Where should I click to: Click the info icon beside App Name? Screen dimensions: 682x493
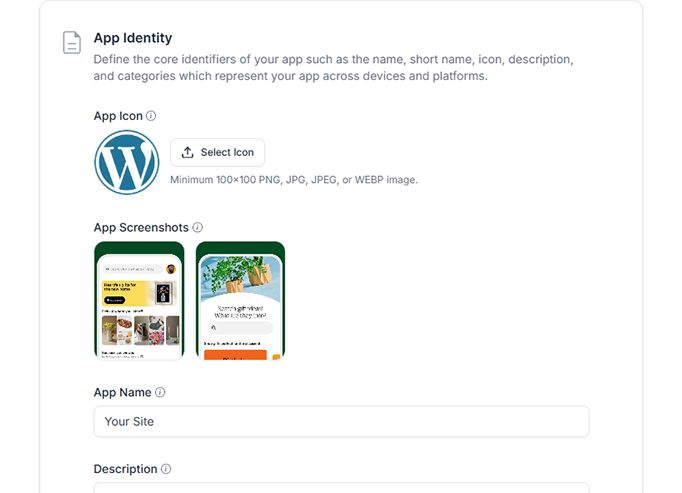click(160, 393)
